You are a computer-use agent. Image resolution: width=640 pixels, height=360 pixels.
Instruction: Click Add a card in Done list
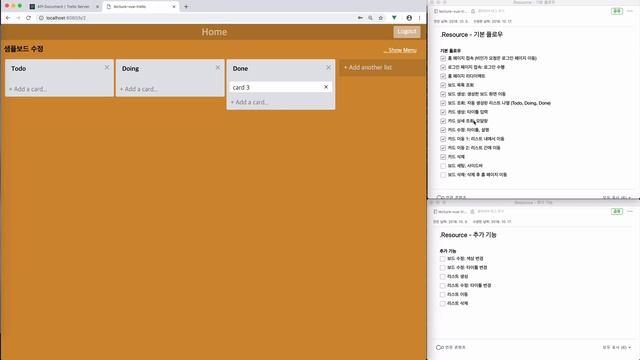249,102
